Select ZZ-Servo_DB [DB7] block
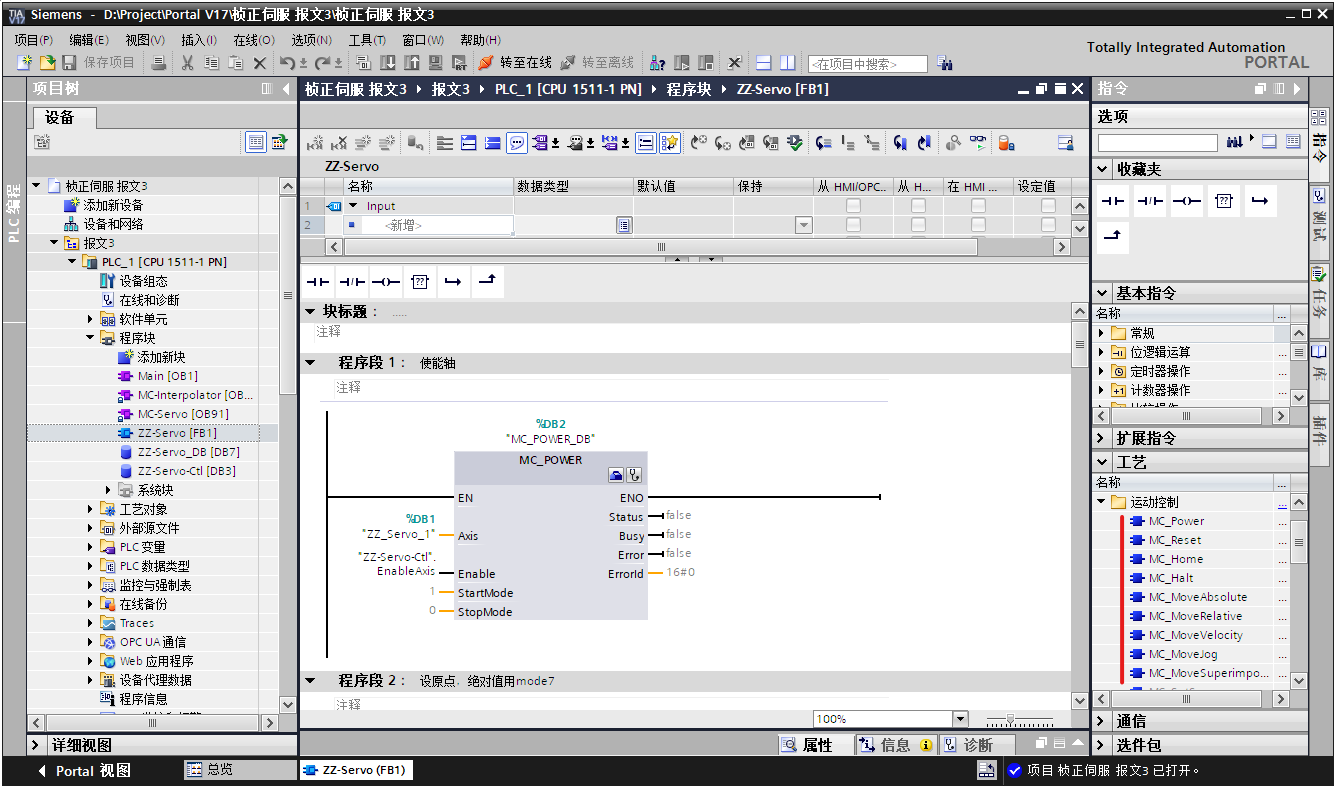Image resolution: width=1336 pixels, height=788 pixels. point(179,452)
